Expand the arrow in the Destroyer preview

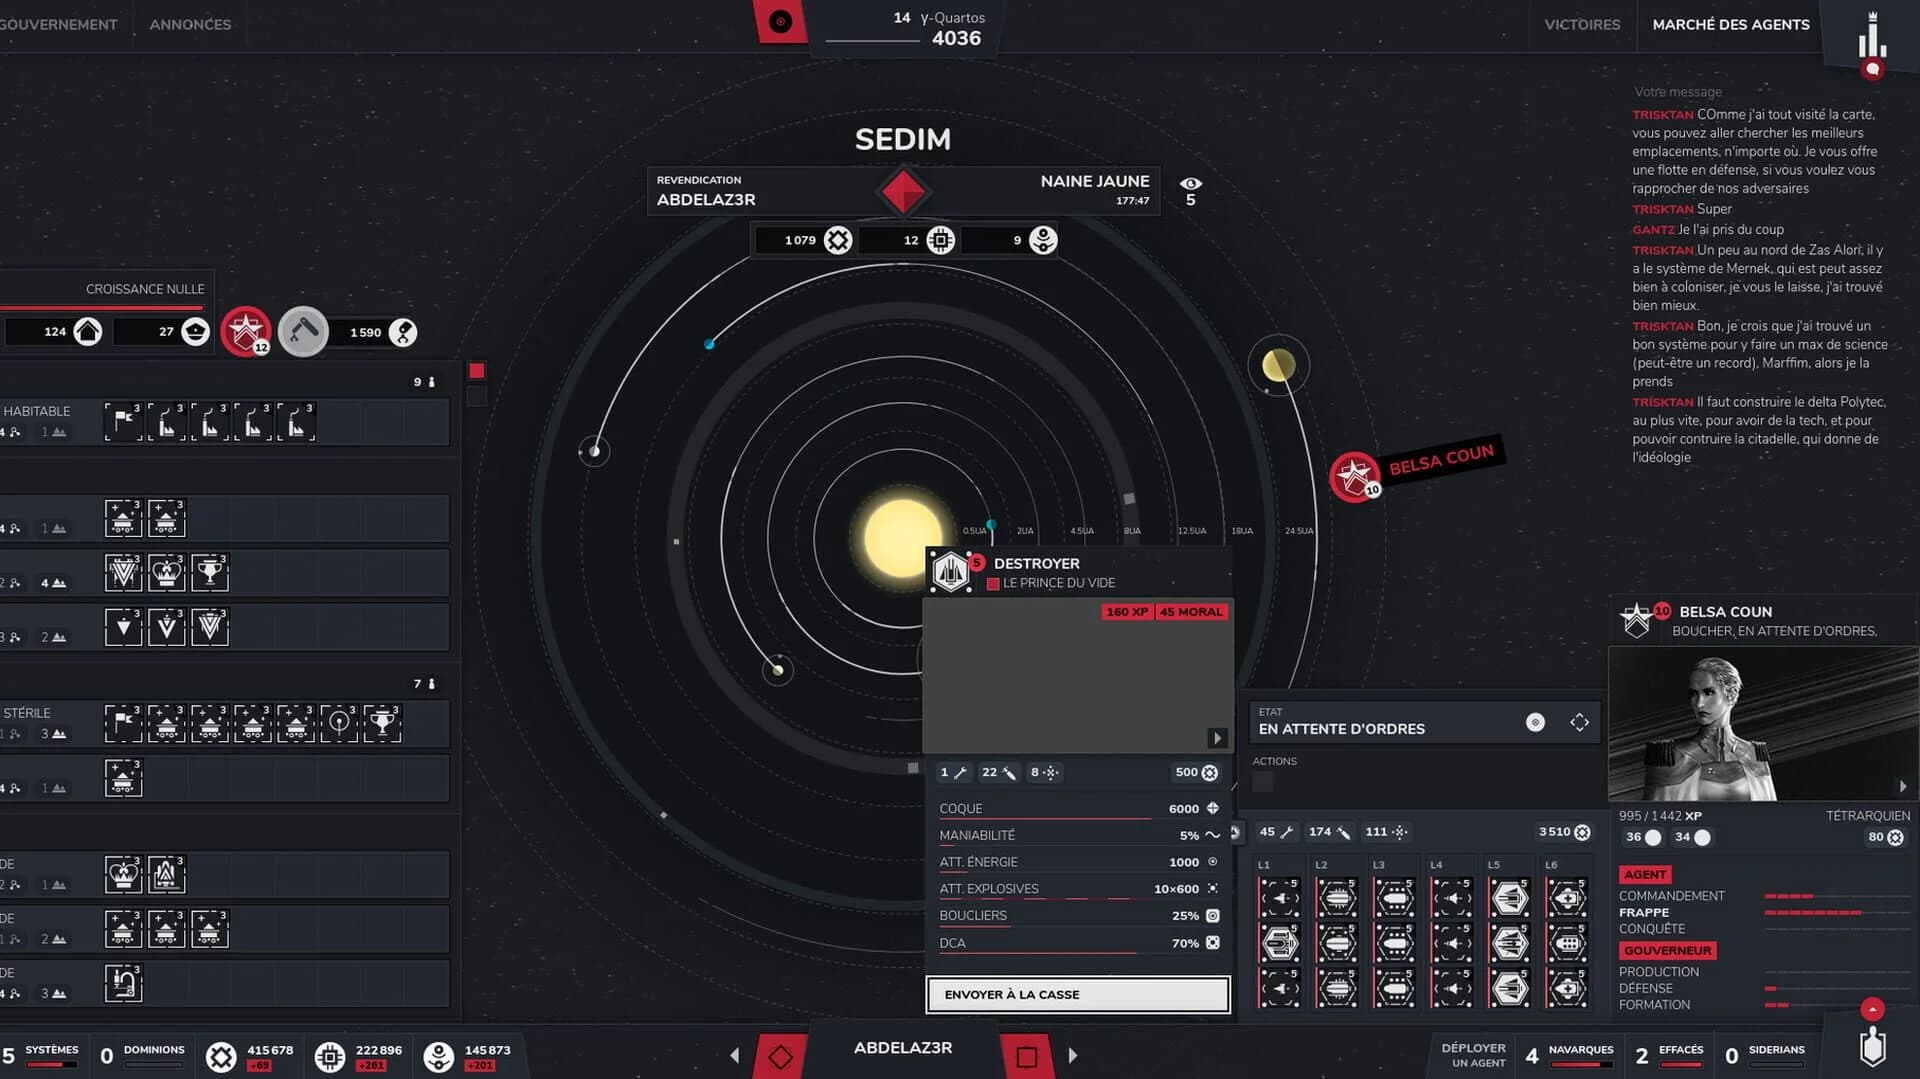[1218, 738]
